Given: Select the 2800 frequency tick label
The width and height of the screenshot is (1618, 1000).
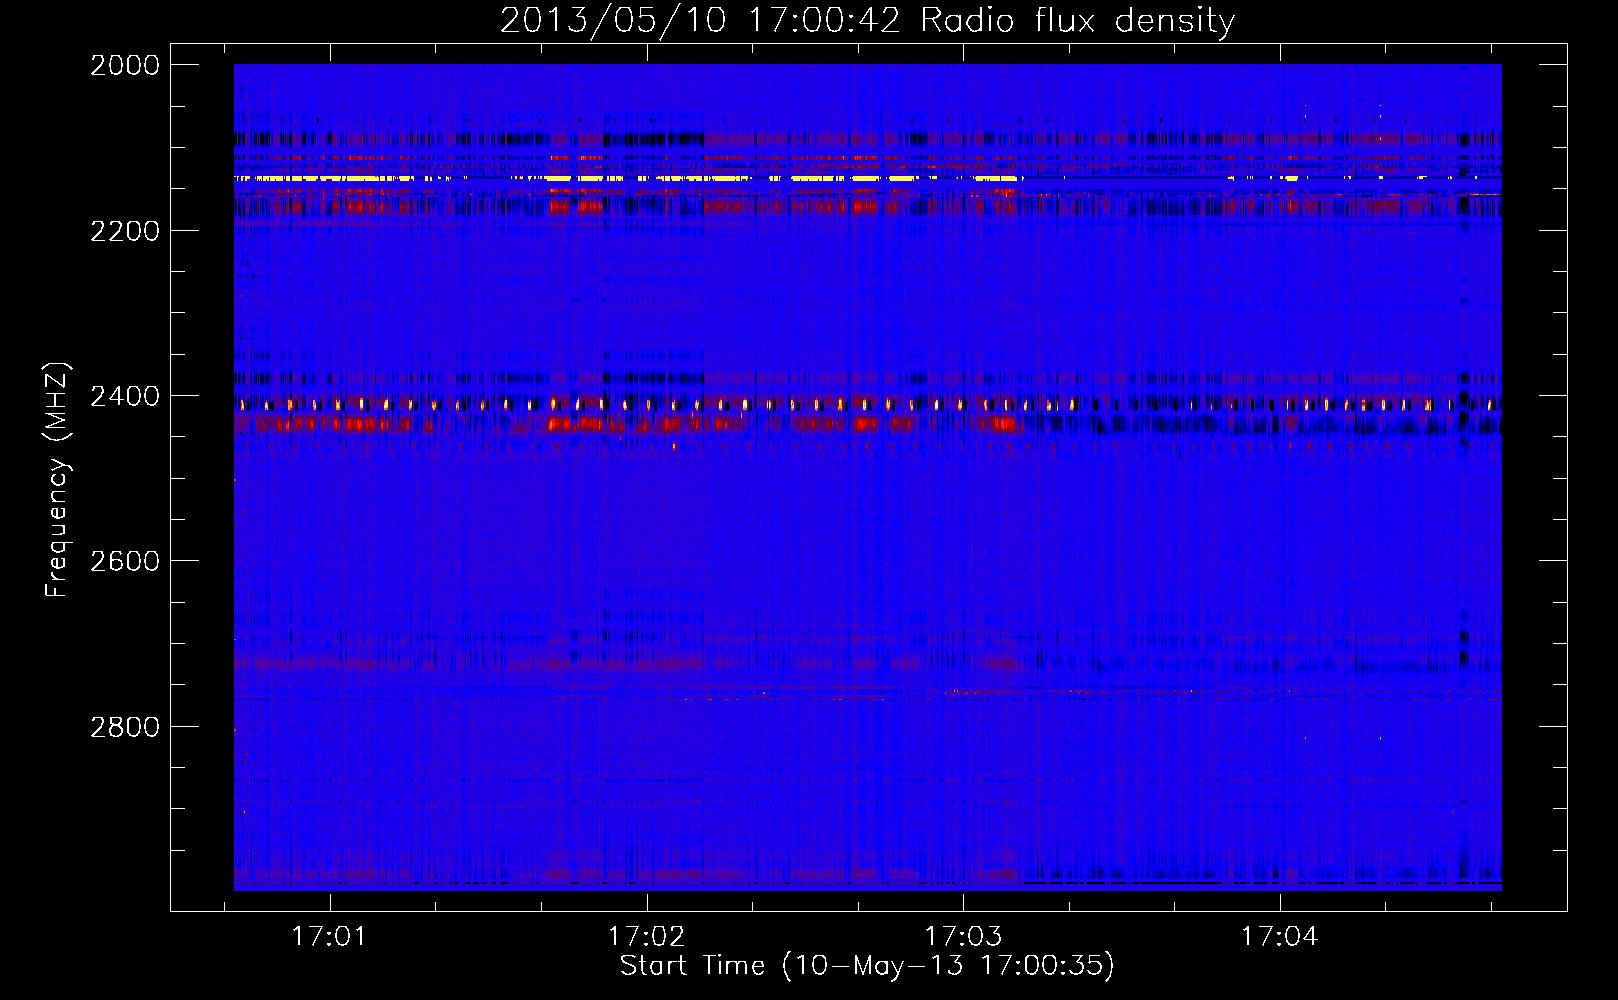Looking at the screenshot, I should pos(125,727).
